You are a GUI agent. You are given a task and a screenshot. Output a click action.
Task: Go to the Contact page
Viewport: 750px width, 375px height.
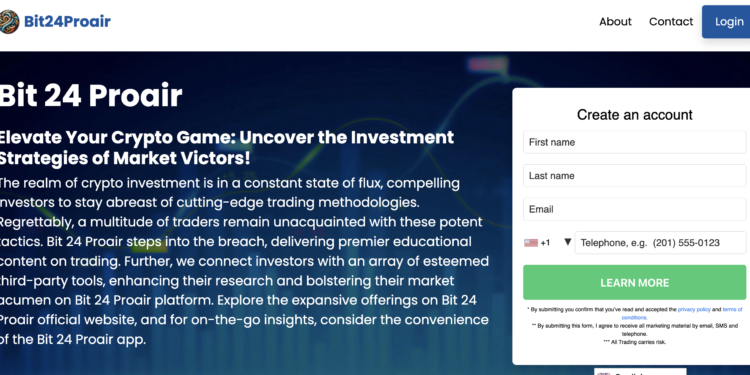pos(671,22)
